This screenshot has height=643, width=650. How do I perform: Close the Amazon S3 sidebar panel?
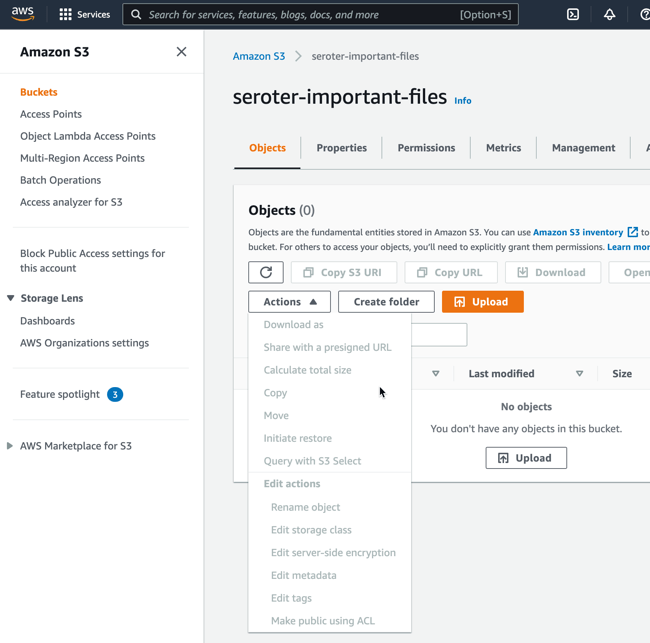[x=181, y=52]
